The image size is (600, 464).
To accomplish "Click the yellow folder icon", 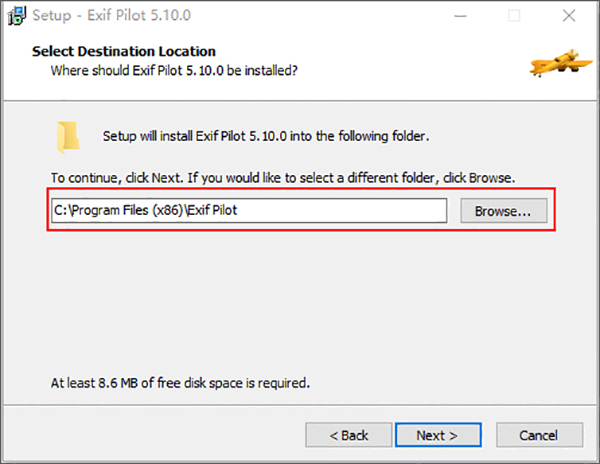I will tap(68, 137).
